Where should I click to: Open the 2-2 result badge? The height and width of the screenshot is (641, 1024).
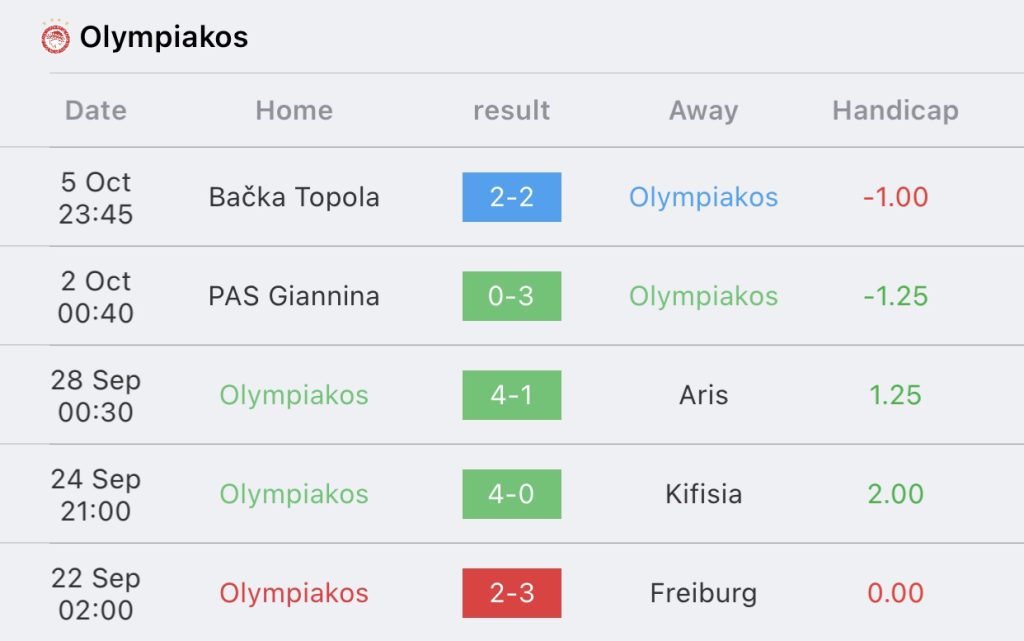512,197
